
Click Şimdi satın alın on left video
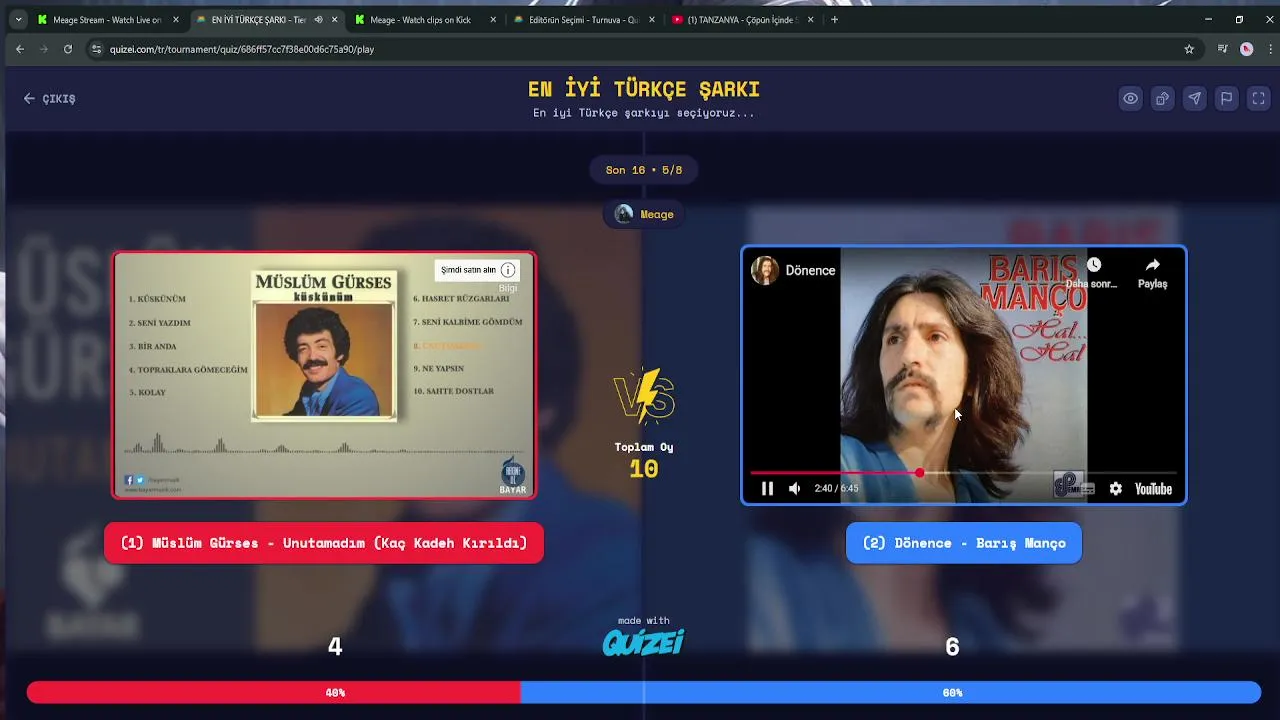tap(468, 270)
